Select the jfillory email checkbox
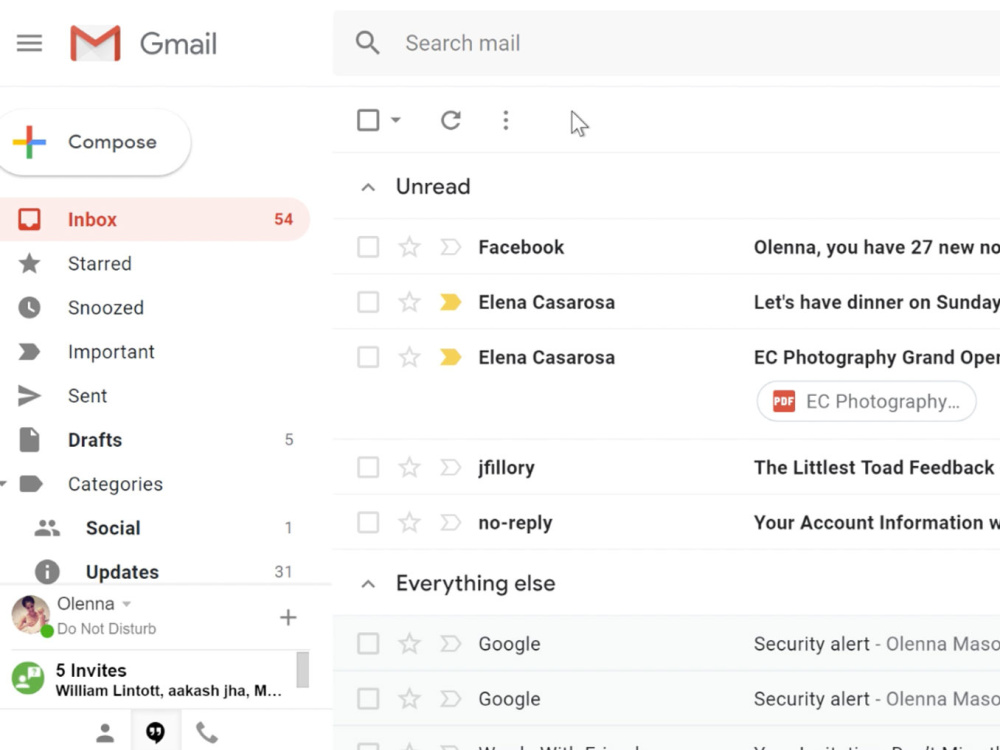 point(368,467)
